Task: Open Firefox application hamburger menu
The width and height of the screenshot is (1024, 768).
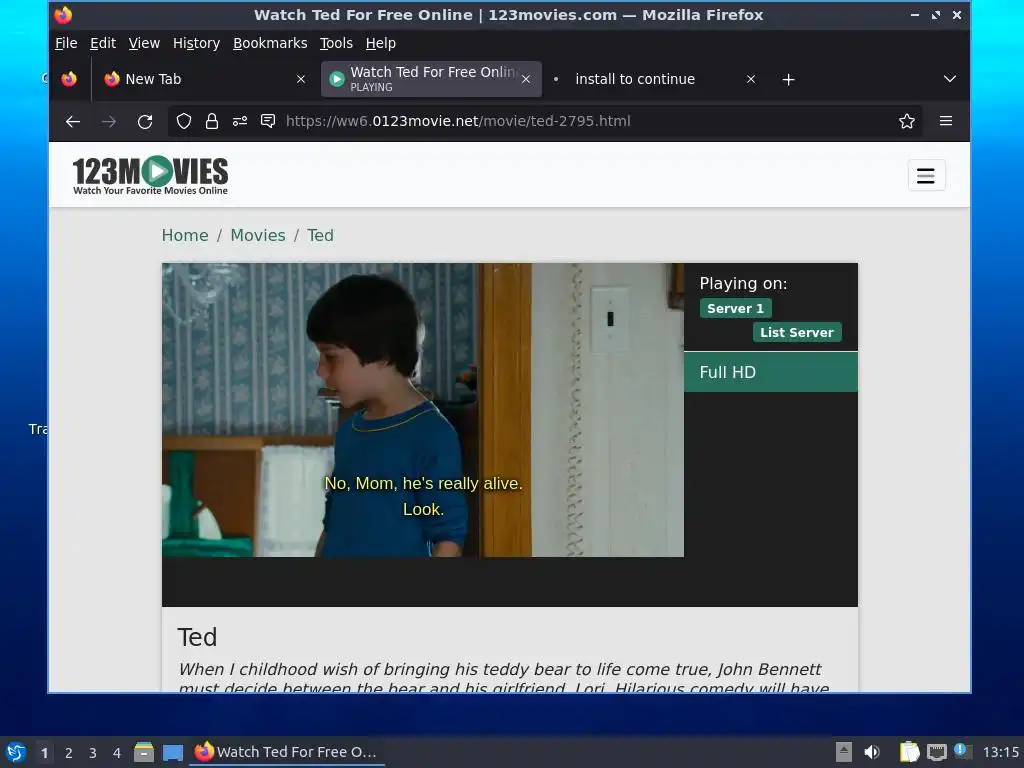Action: coord(946,121)
